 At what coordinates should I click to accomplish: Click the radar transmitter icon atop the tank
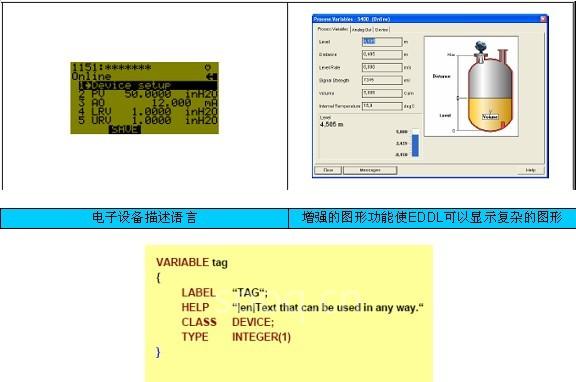click(480, 47)
